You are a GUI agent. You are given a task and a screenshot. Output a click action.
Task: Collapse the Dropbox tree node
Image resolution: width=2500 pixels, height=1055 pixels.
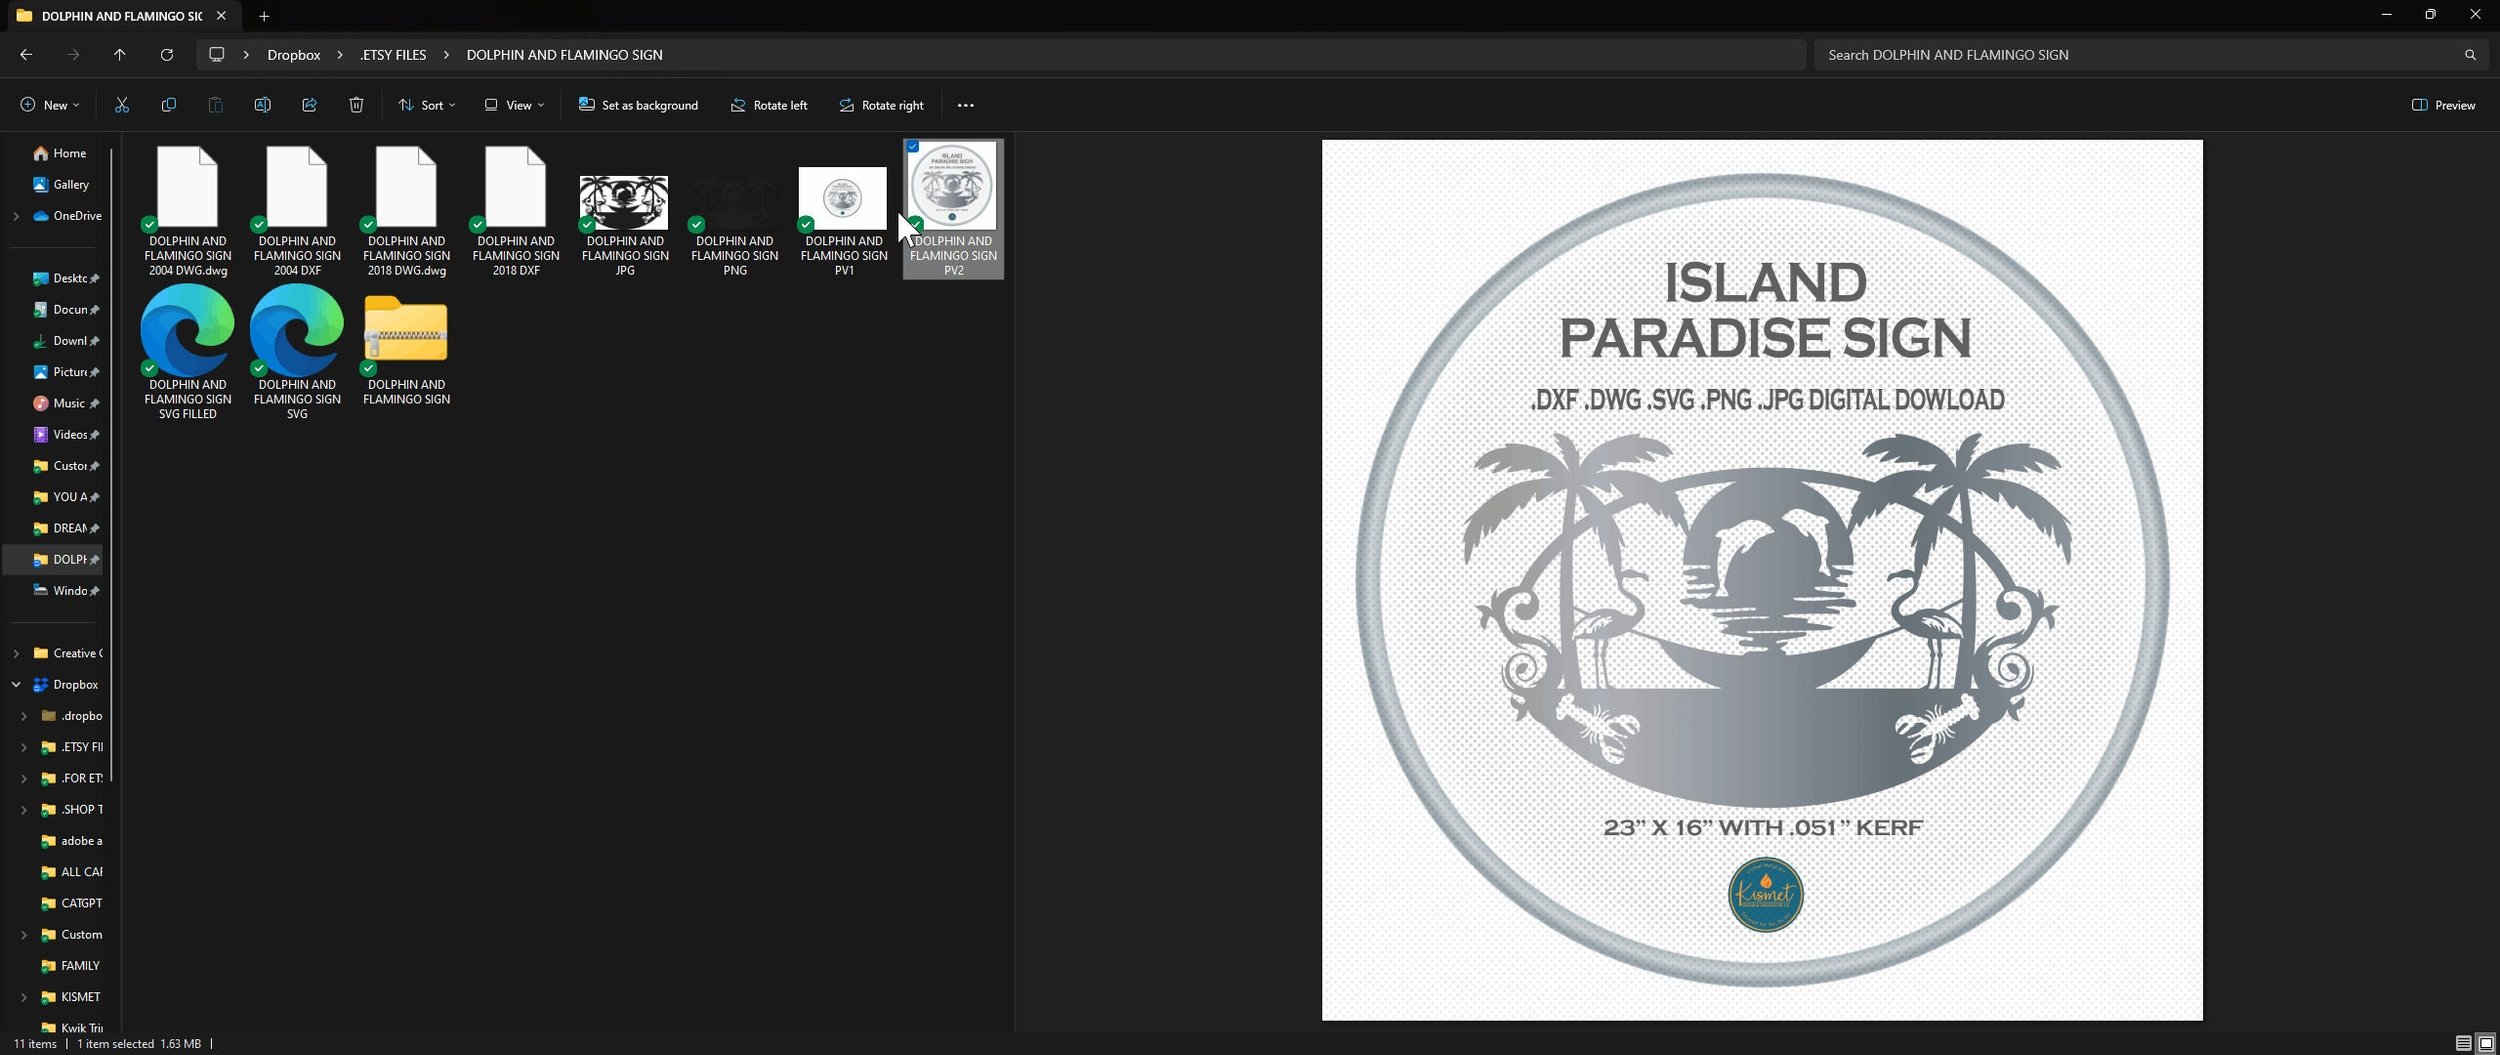click(16, 685)
